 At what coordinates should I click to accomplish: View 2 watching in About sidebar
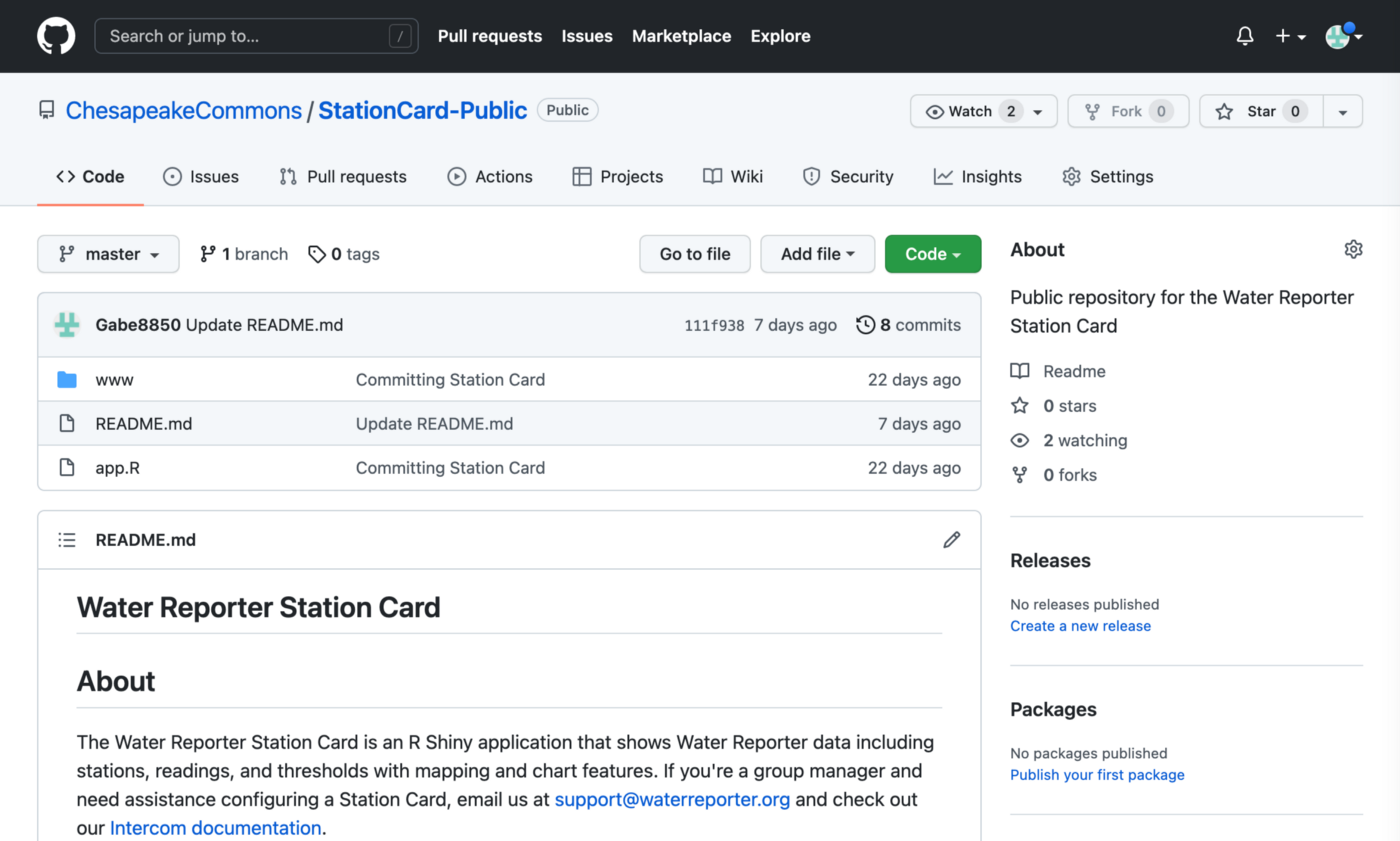tap(1069, 440)
